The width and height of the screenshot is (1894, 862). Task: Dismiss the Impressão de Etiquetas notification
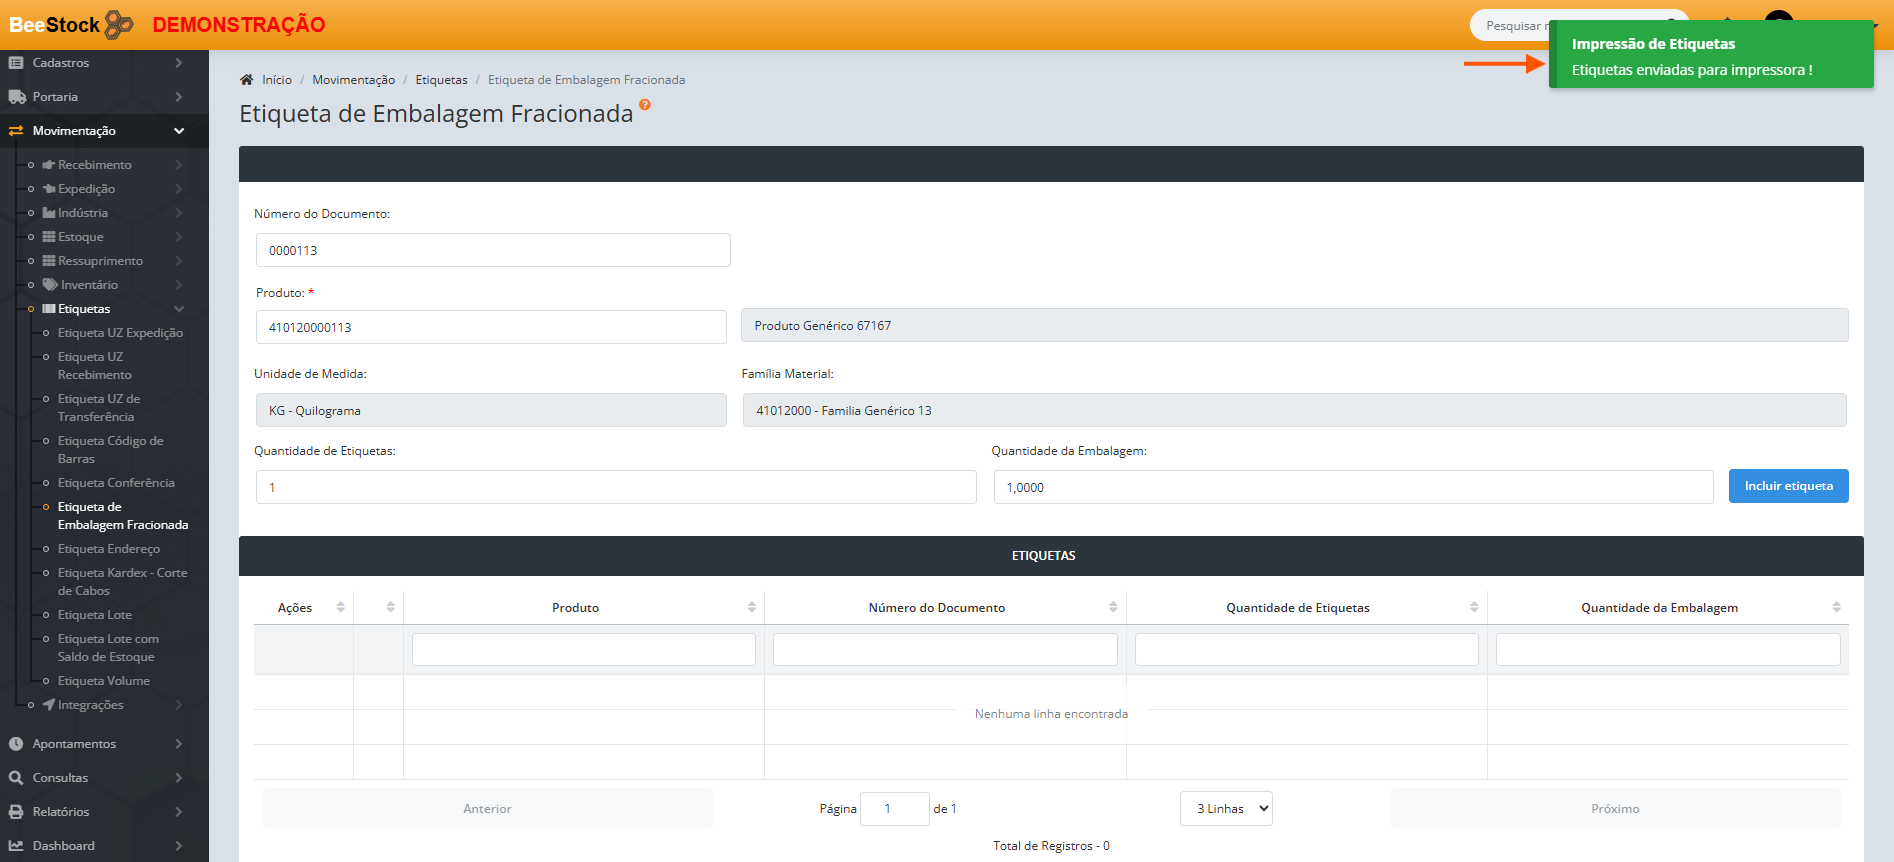point(1710,56)
